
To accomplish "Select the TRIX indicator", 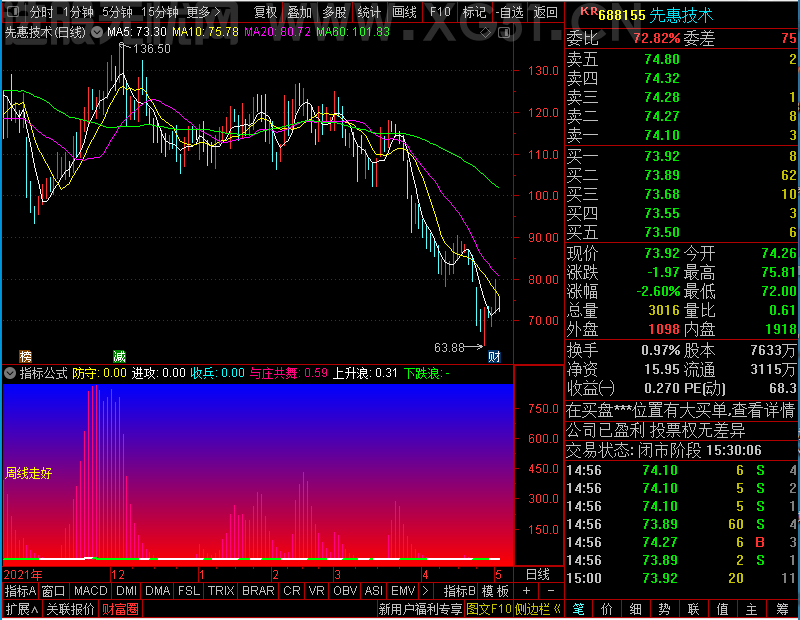I will 221,591.
